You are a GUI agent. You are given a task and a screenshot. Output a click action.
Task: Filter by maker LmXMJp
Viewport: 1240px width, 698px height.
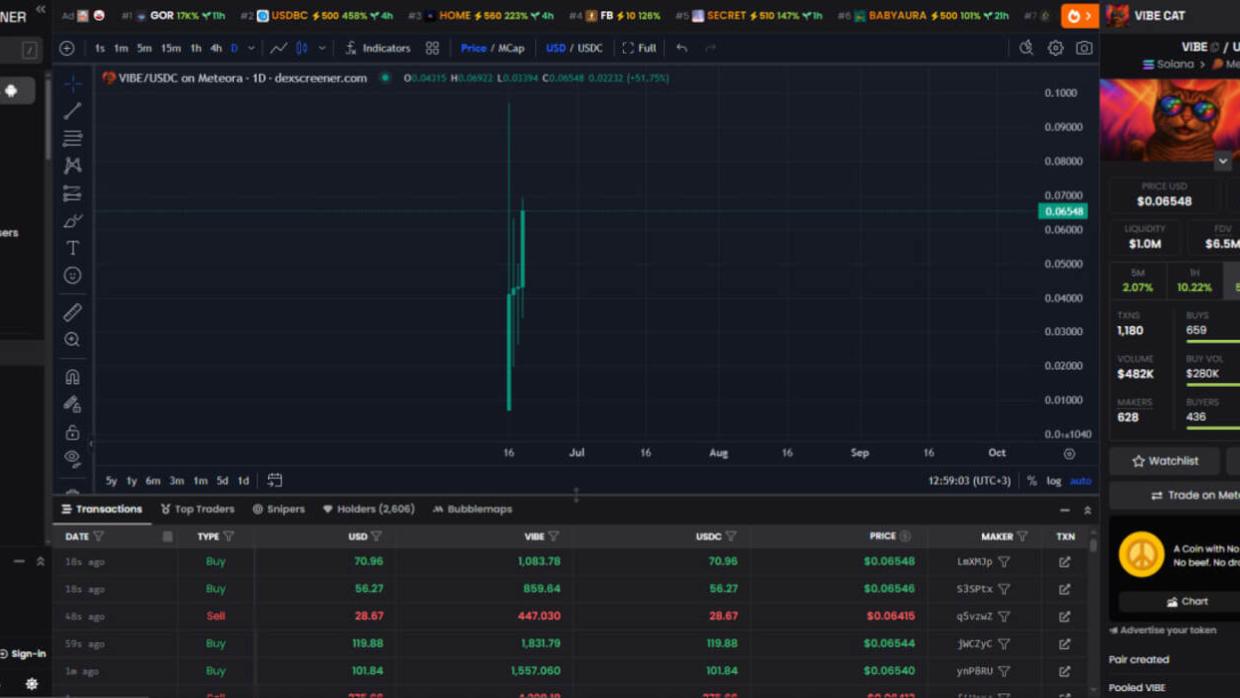1004,562
